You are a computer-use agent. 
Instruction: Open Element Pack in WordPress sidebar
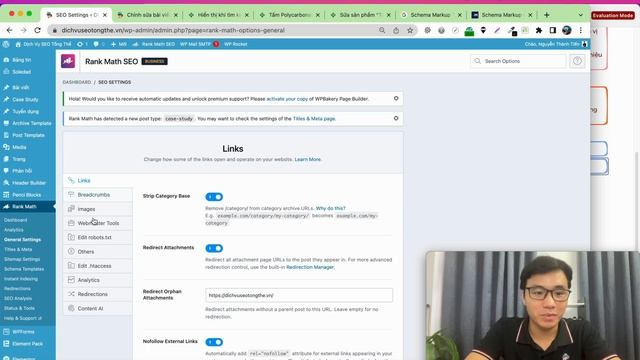click(28, 344)
